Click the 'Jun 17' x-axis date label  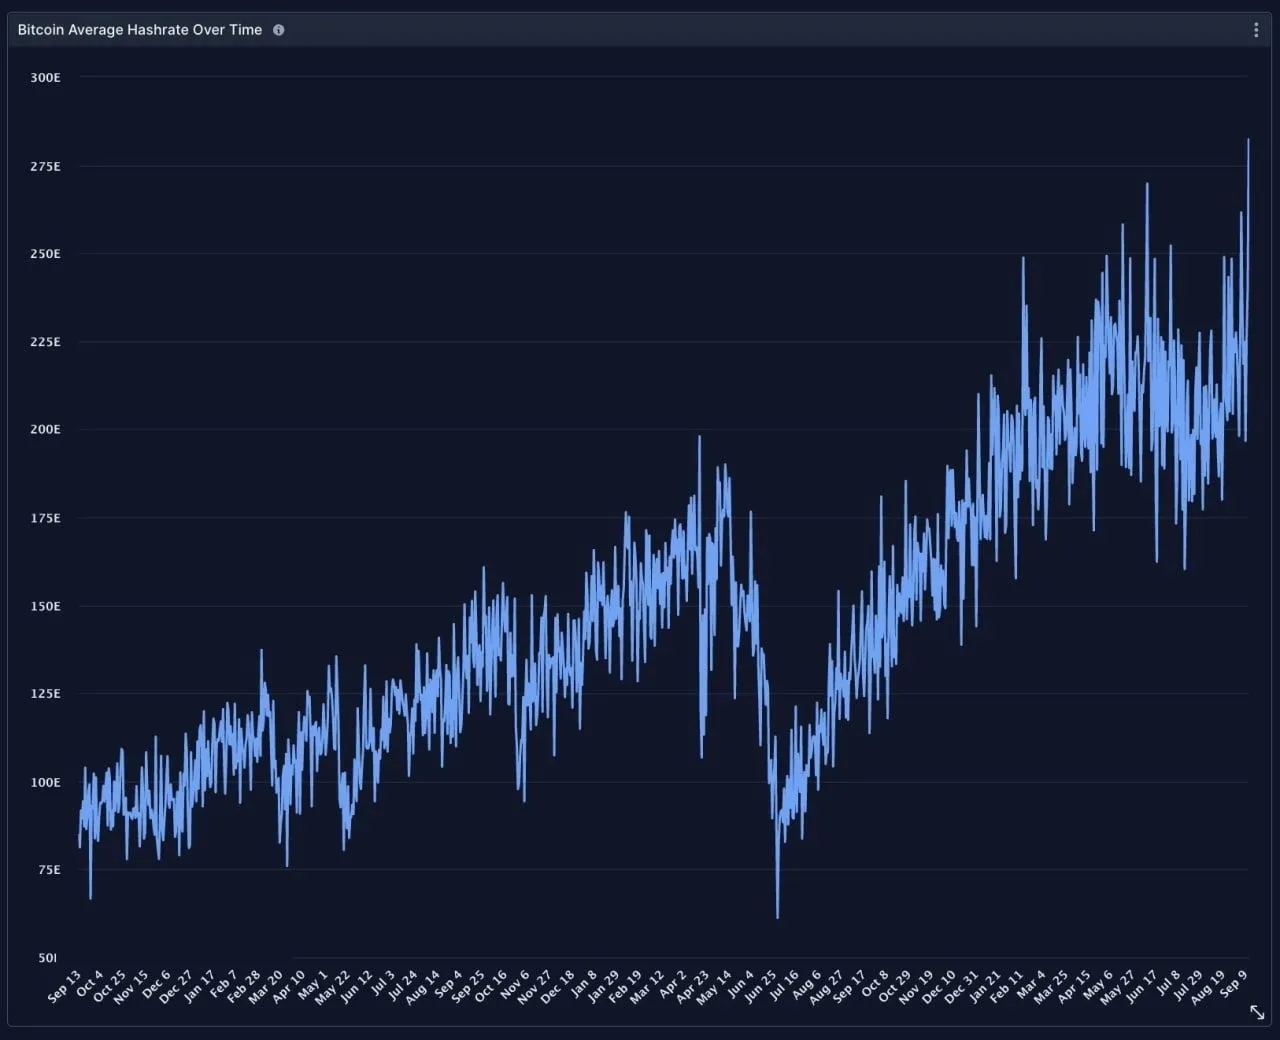coord(1141,986)
